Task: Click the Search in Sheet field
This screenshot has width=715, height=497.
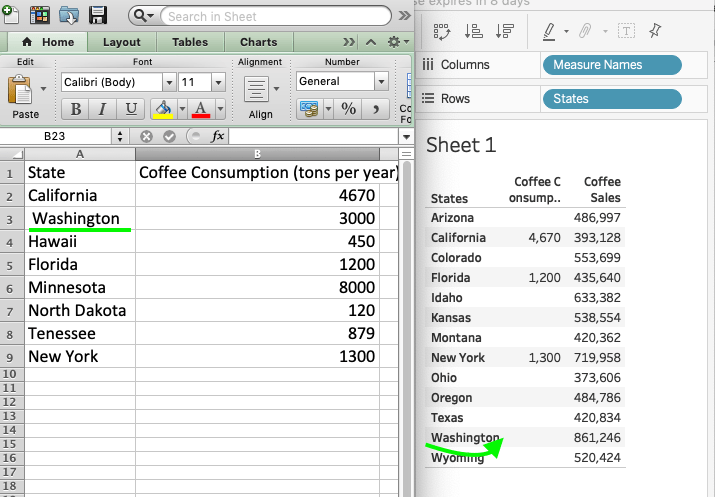Action: pos(275,16)
